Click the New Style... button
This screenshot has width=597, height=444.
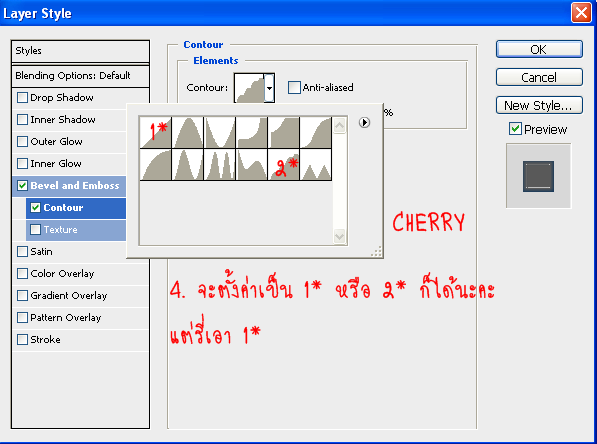pyautogui.click(x=539, y=105)
